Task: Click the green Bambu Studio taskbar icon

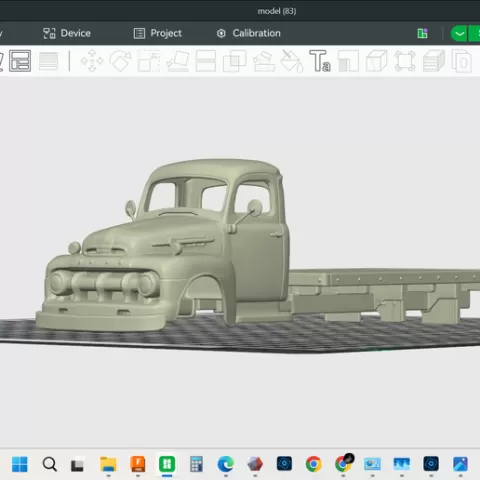Action: pos(167,464)
